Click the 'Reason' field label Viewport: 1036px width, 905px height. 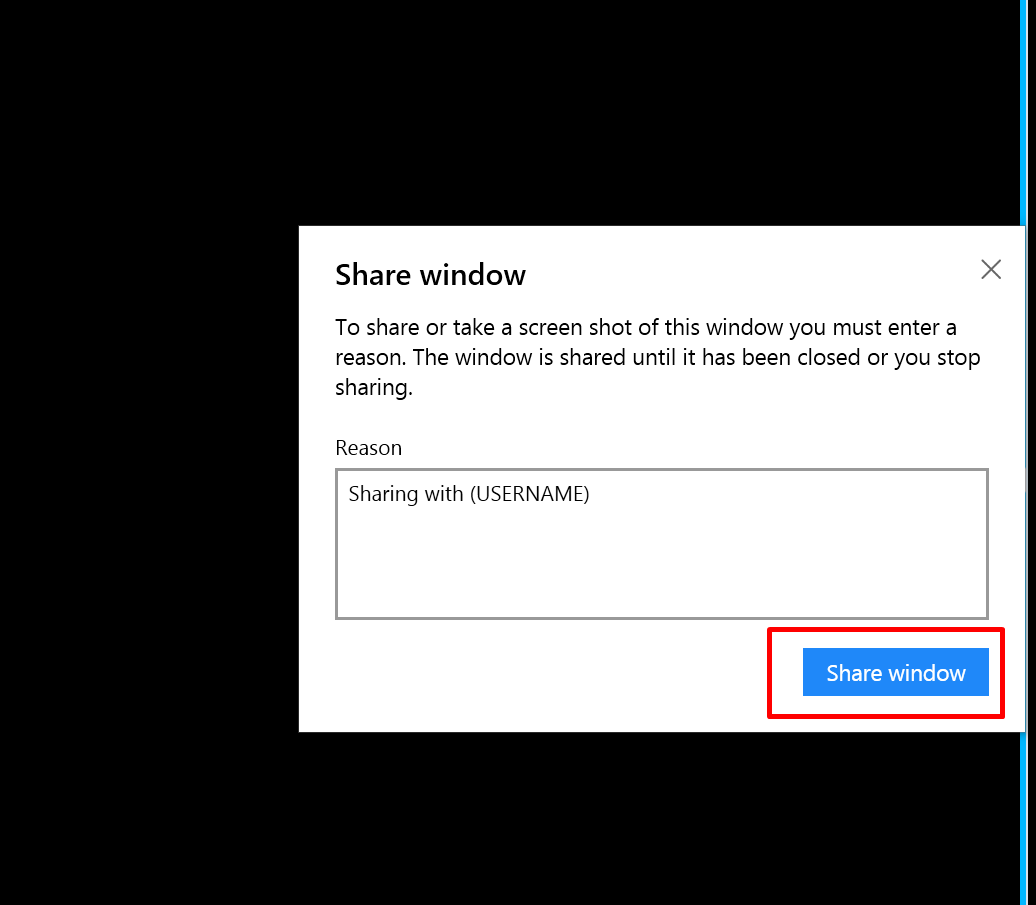tap(368, 448)
